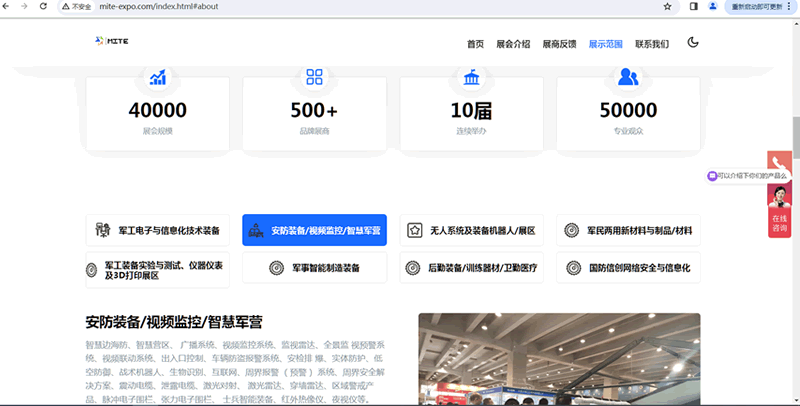
Task: Reload the page with the browser refresh icon
Action: (49, 6)
